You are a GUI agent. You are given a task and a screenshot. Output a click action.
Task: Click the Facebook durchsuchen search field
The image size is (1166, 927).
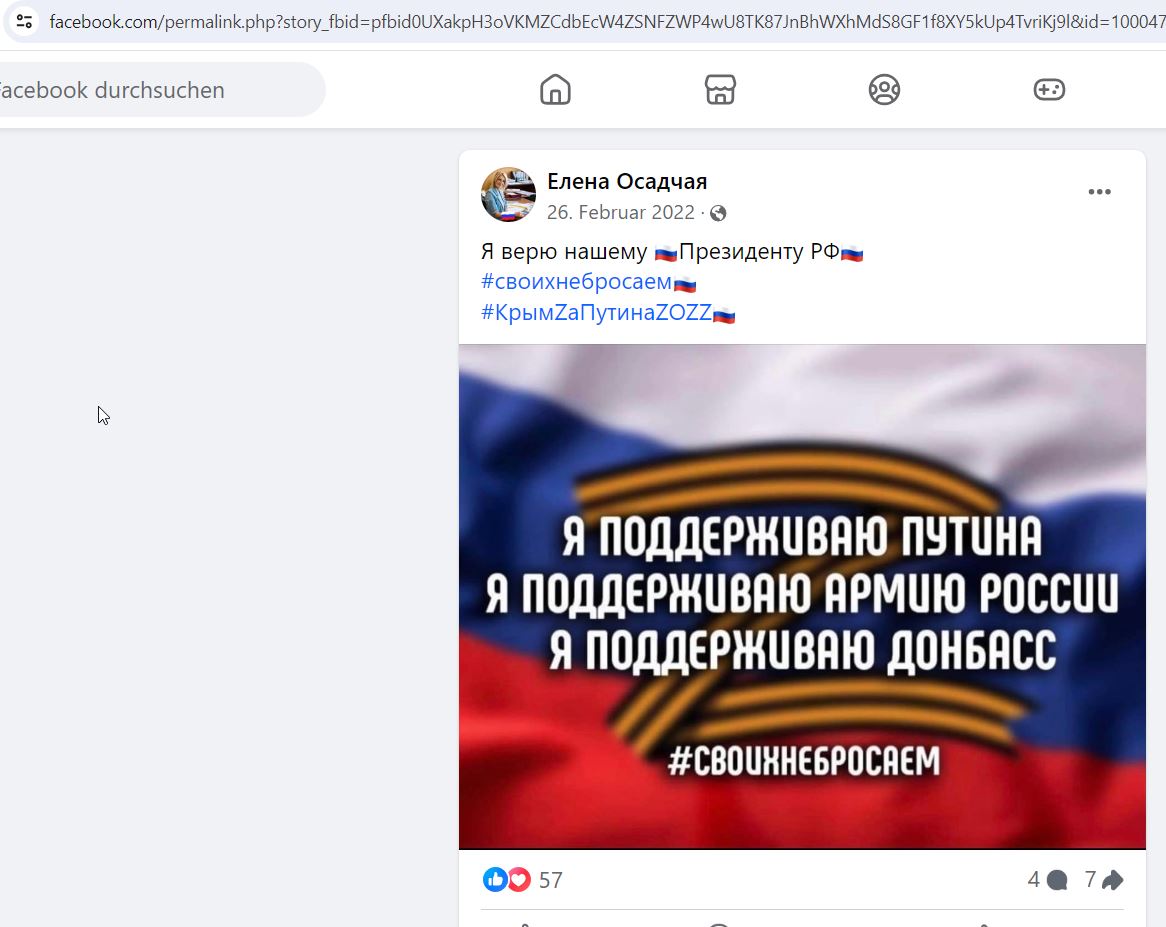click(160, 90)
